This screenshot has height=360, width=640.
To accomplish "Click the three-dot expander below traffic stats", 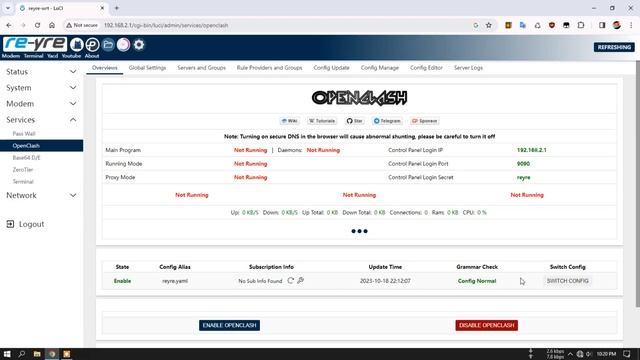I will coord(359,231).
